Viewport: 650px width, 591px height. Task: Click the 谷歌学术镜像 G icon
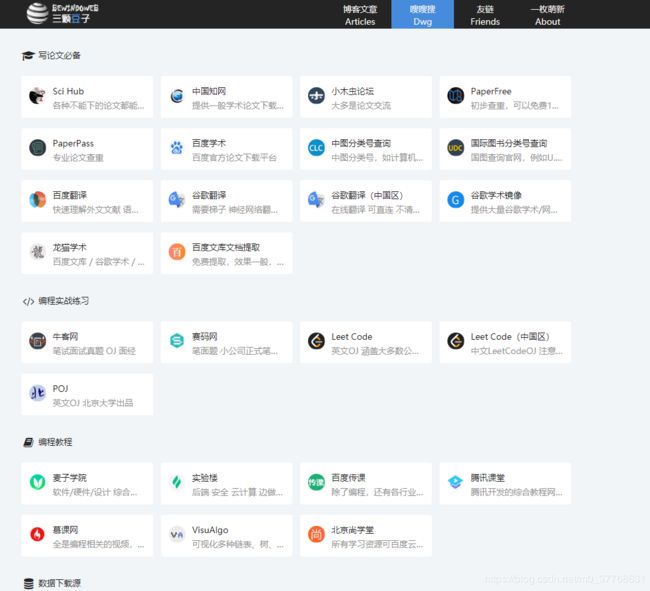[x=456, y=200]
